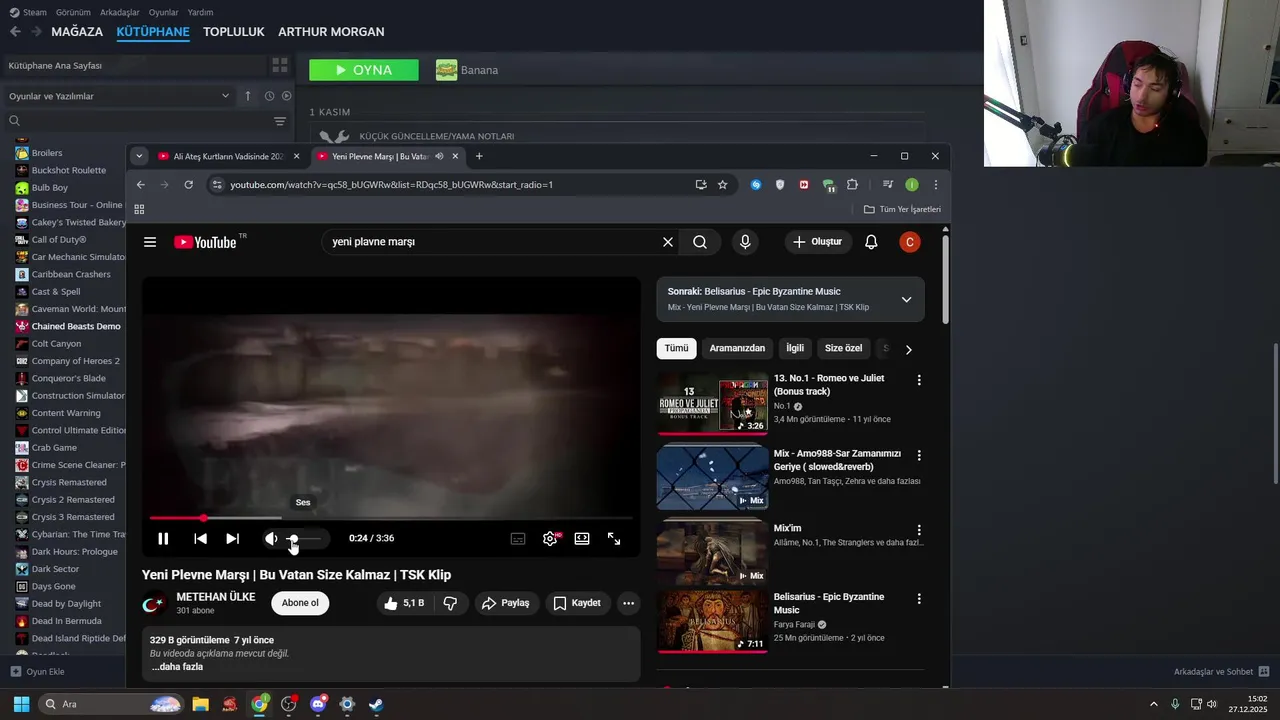This screenshot has height=720, width=1280.
Task: Reload the page in Chrome
Action: point(188,185)
